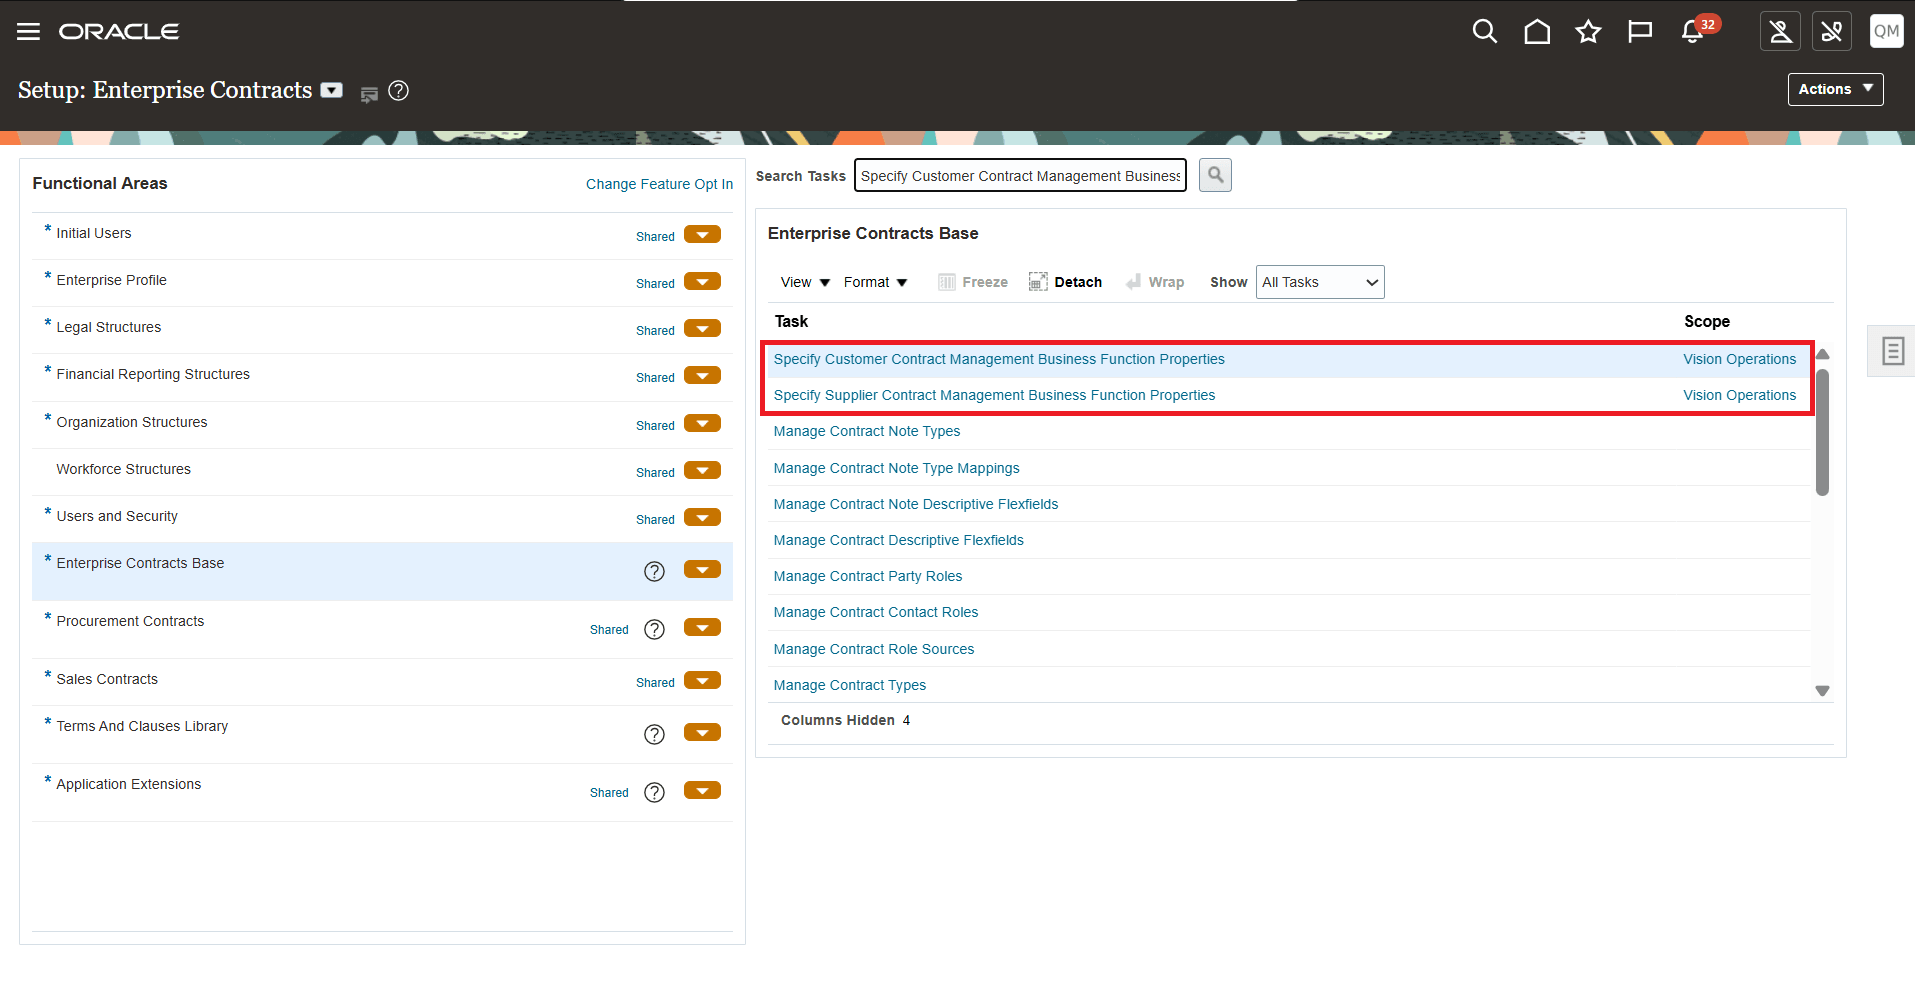Click the Oracle logo
The height and width of the screenshot is (985, 1915).
click(119, 32)
